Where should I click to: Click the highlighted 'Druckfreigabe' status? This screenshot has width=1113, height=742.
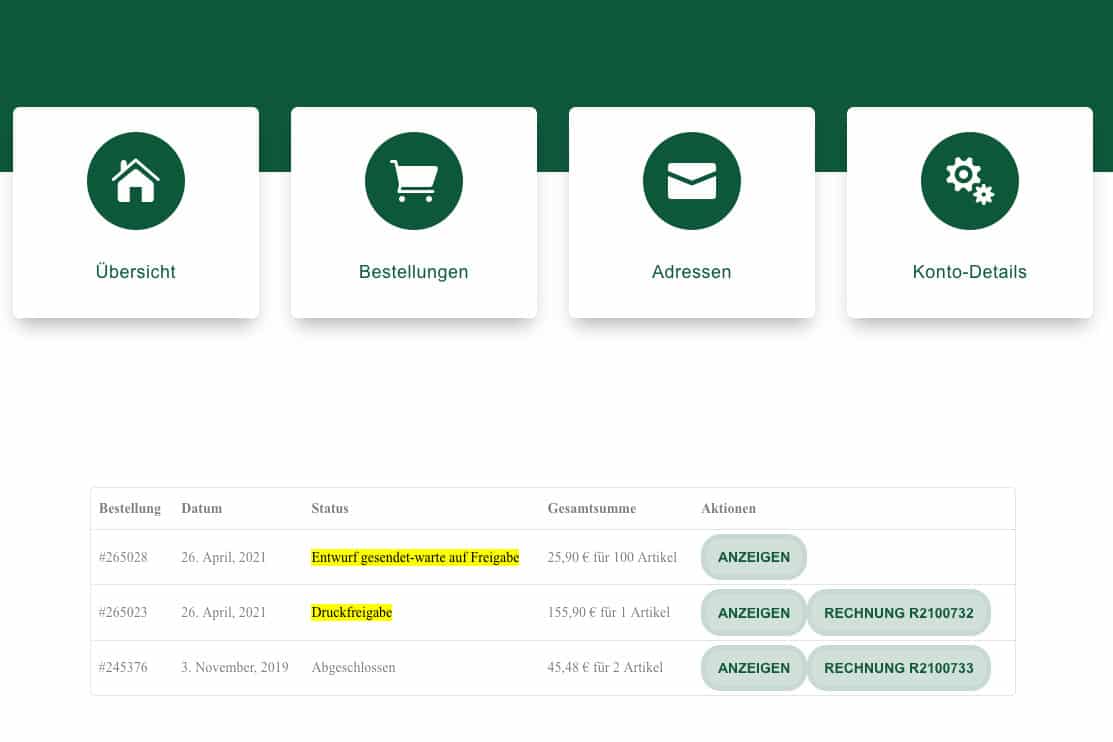[x=351, y=613]
